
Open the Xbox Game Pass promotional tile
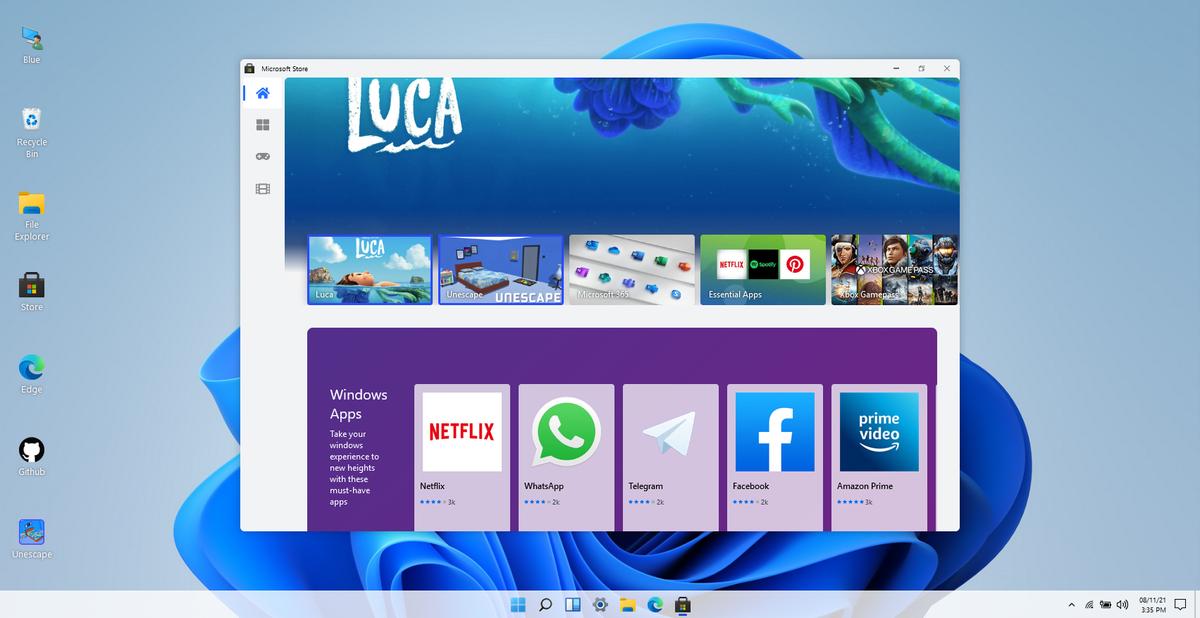point(893,269)
